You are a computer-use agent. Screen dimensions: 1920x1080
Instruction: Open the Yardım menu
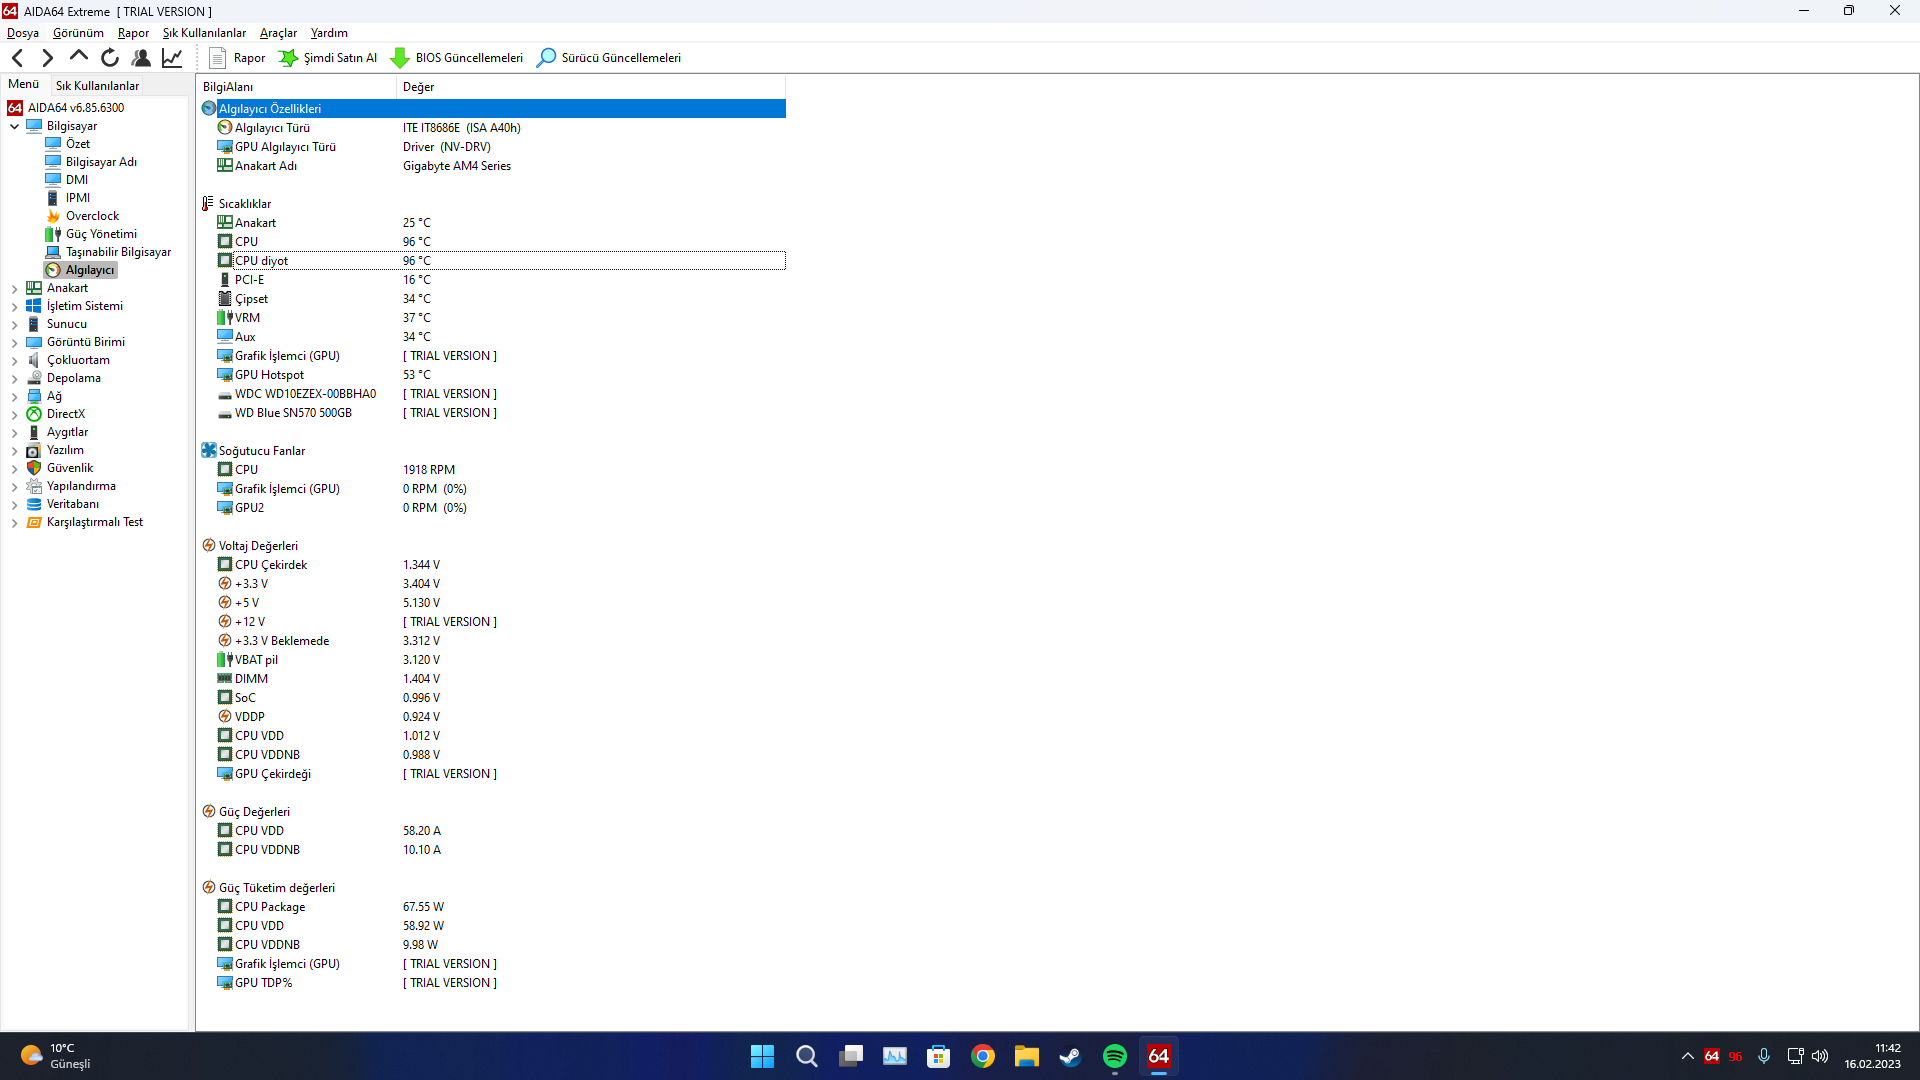329,33
